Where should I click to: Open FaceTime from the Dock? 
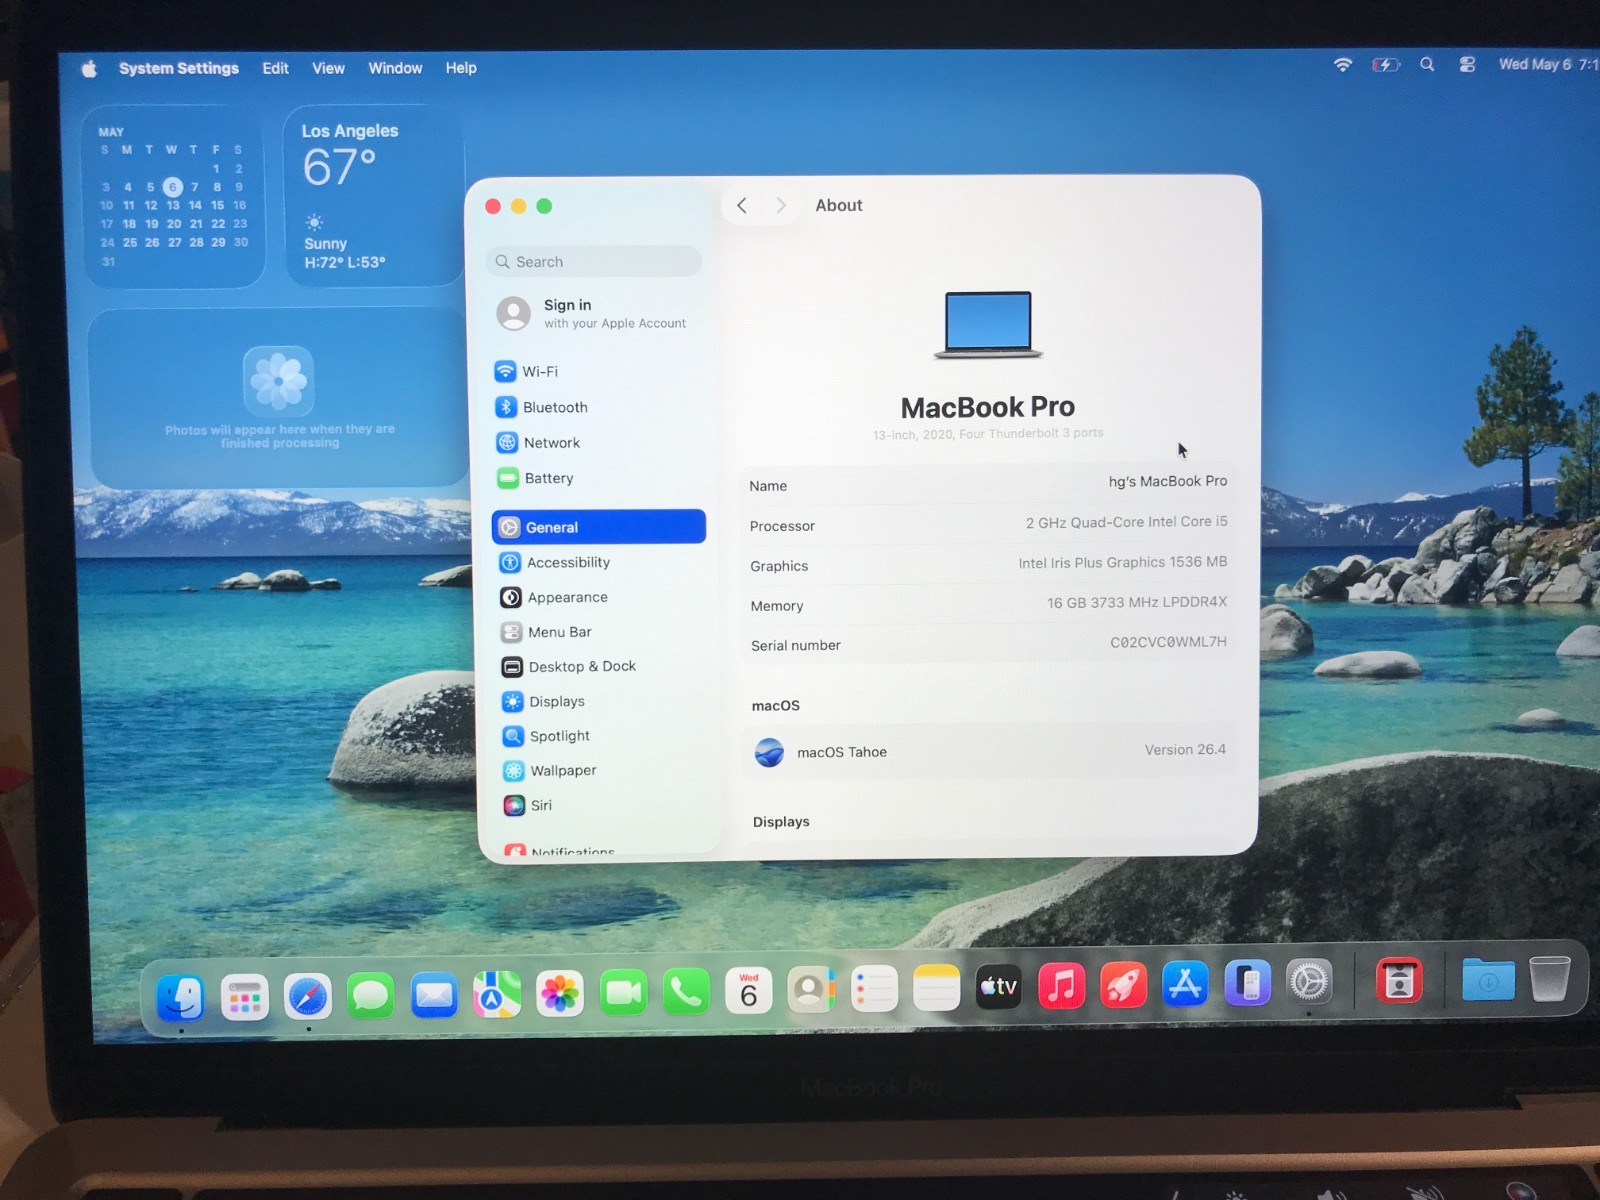pos(623,992)
